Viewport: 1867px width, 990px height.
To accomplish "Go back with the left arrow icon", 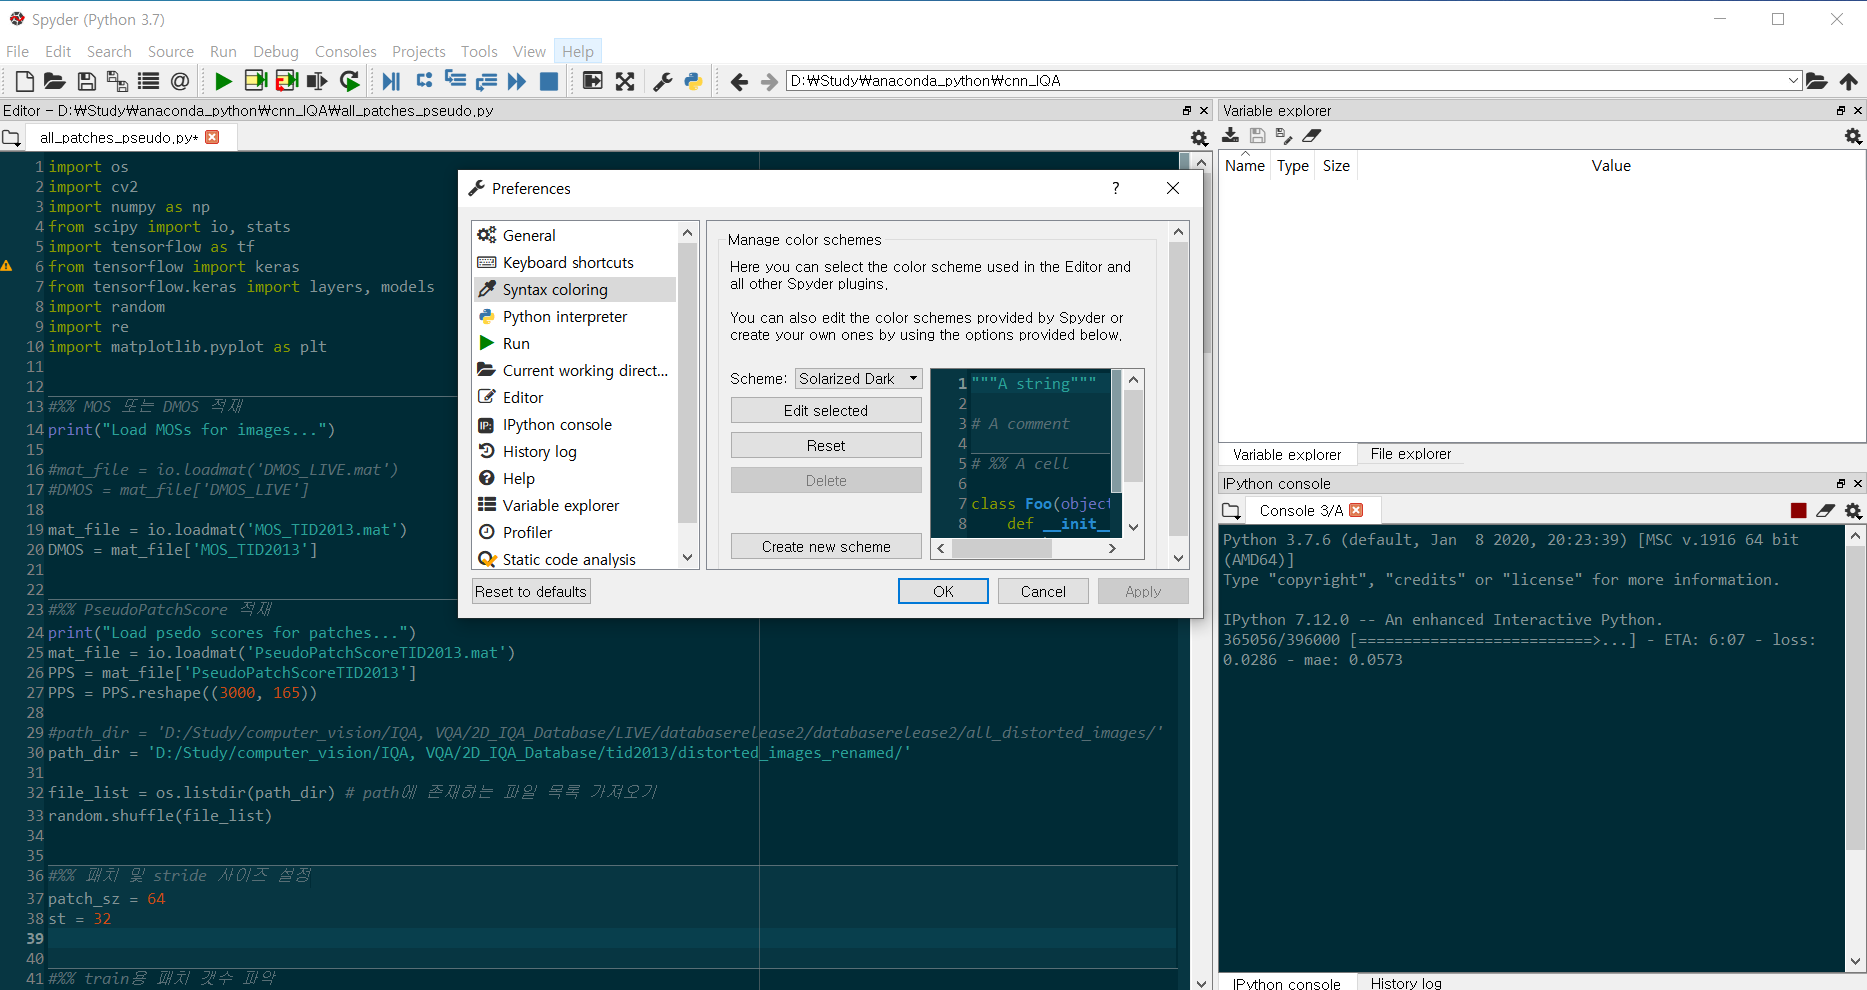I will pyautogui.click(x=739, y=81).
